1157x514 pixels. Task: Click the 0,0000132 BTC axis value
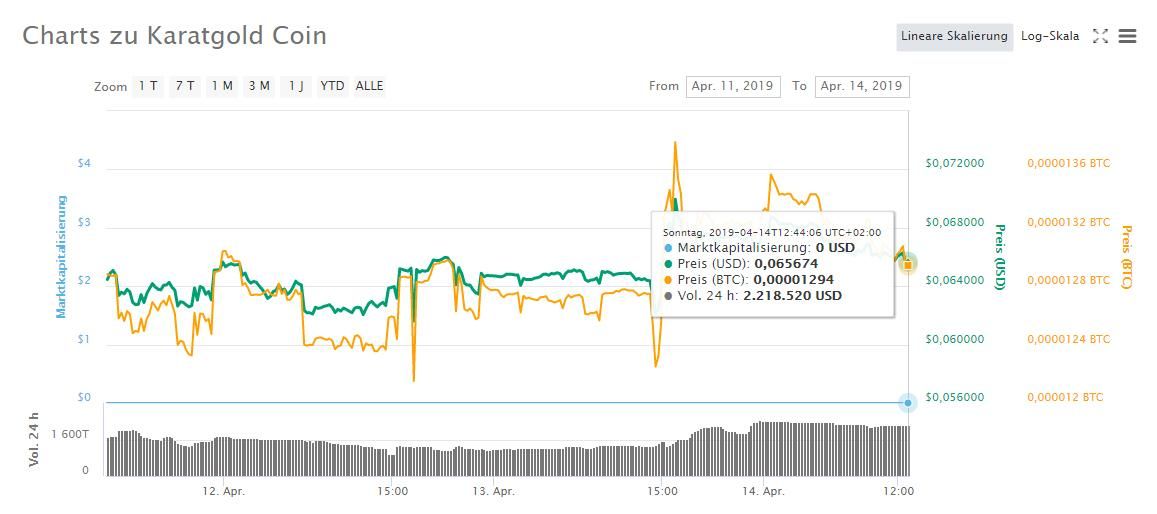1068,222
